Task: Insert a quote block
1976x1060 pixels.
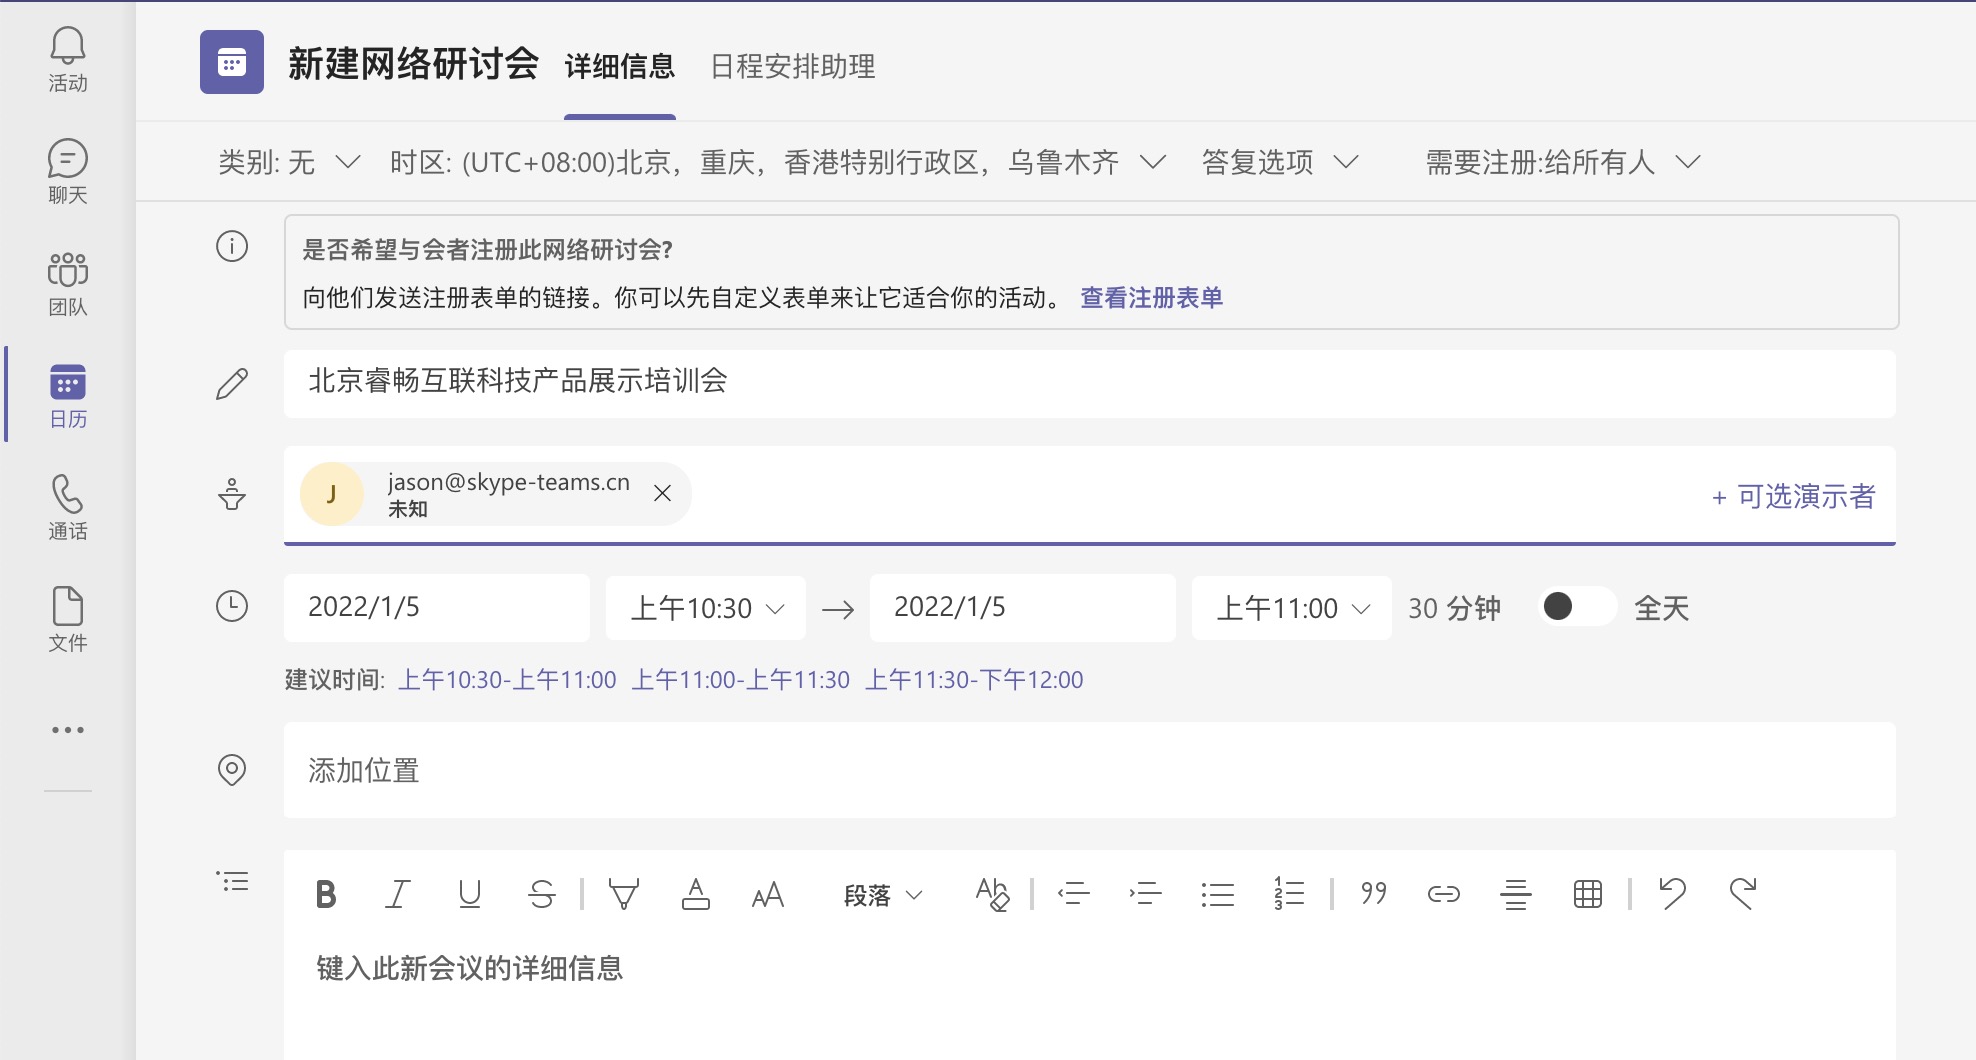Action: click(1374, 894)
